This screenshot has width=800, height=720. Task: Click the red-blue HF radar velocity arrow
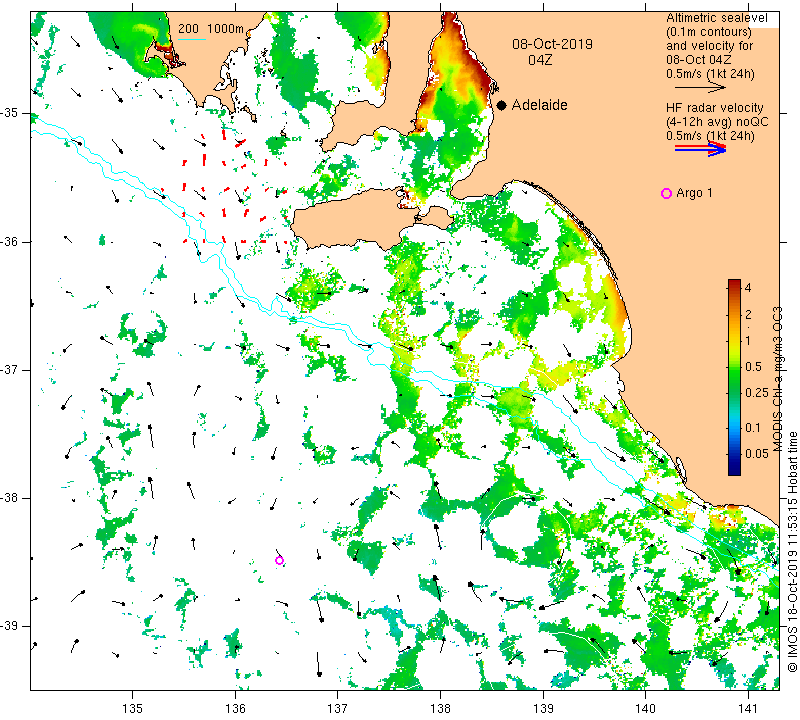coord(700,149)
